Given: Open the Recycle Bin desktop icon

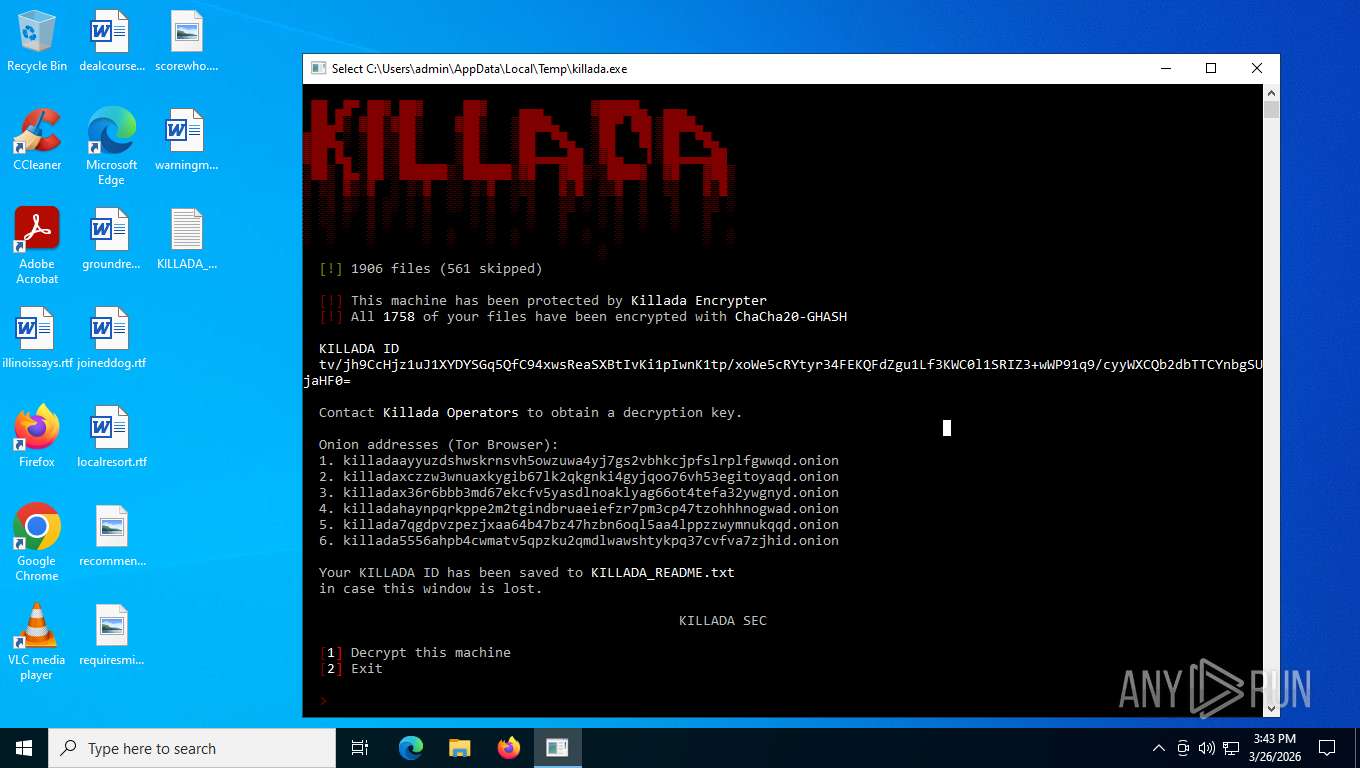Looking at the screenshot, I should (x=37, y=41).
